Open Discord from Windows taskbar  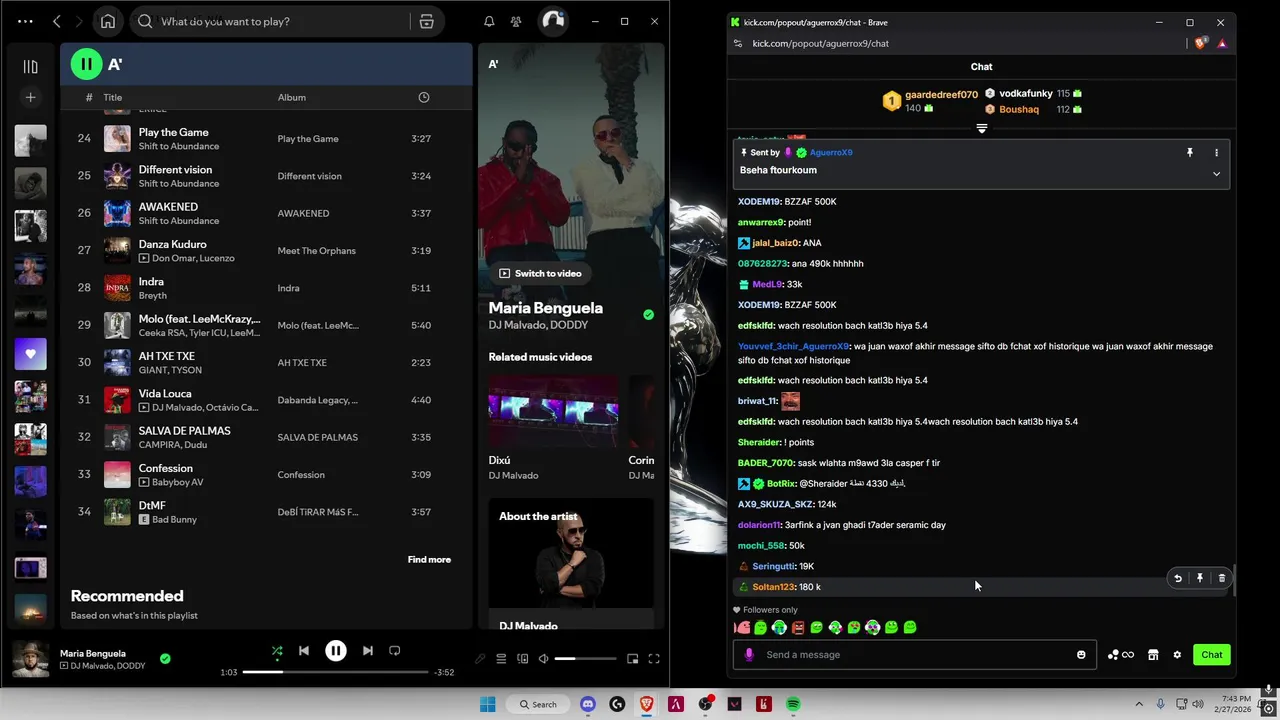click(588, 704)
